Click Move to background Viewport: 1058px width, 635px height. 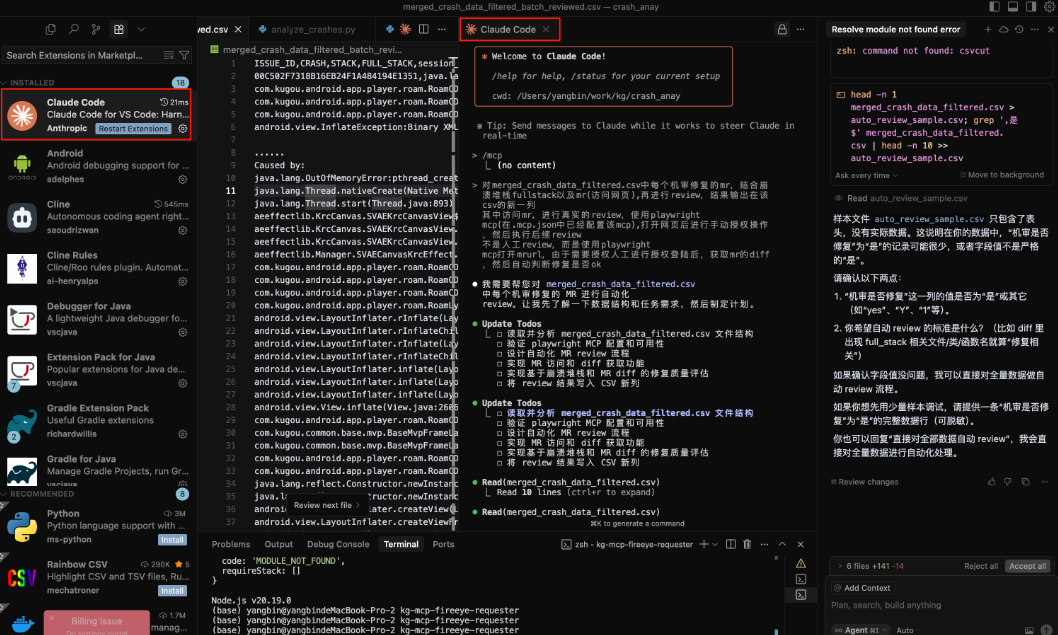coord(1002,175)
